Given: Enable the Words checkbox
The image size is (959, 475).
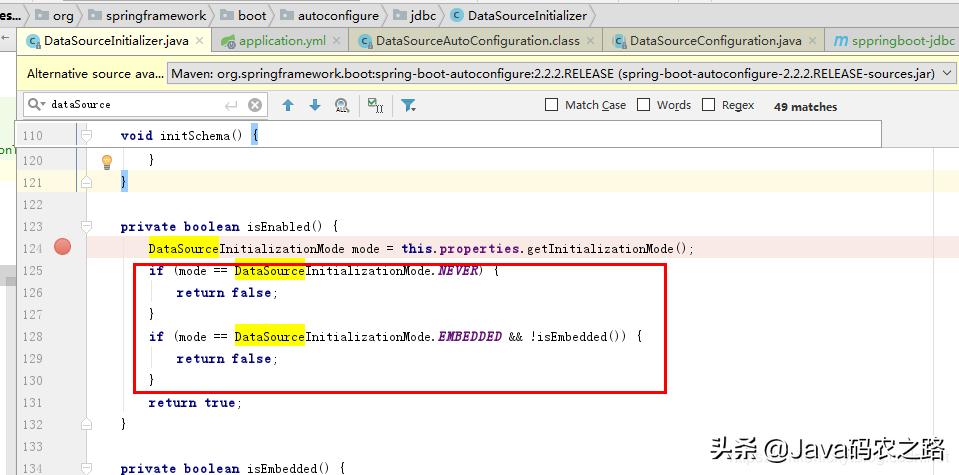Looking at the screenshot, I should tap(643, 105).
